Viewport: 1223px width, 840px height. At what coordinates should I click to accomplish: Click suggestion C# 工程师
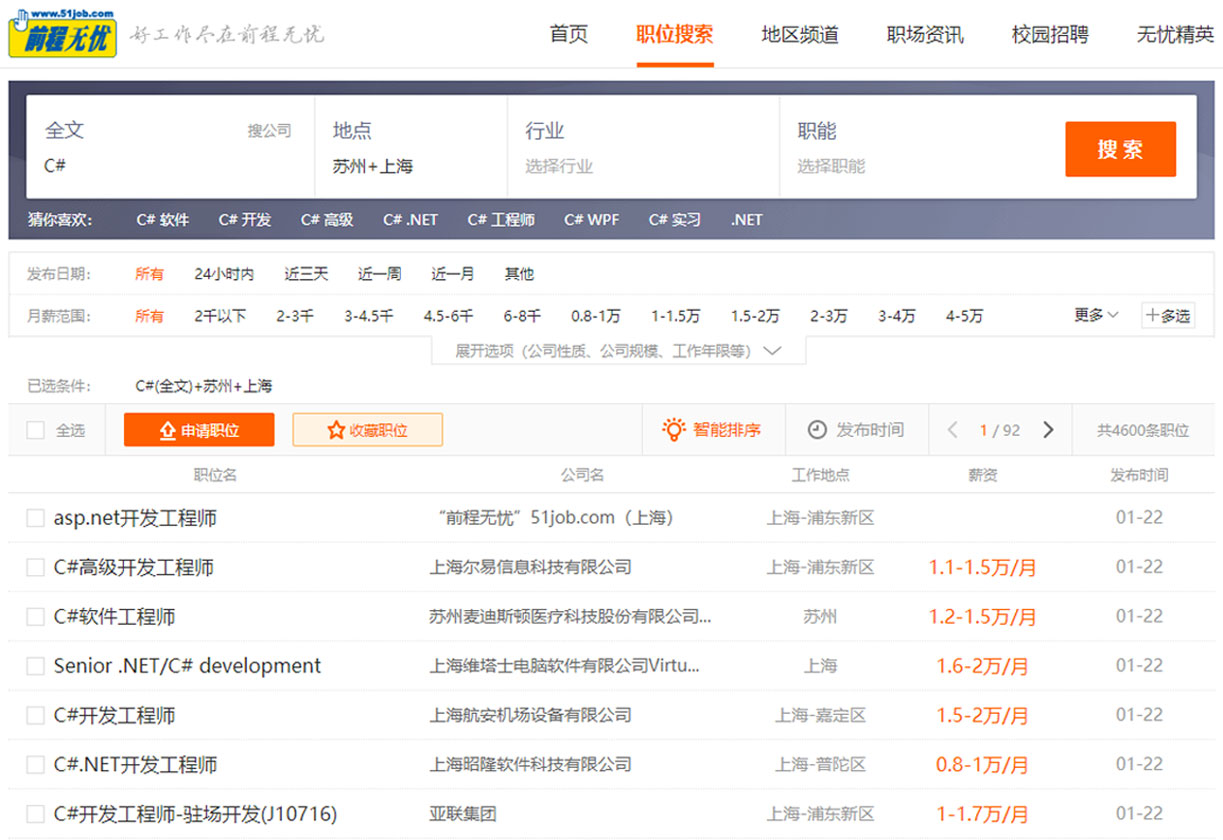(x=501, y=220)
